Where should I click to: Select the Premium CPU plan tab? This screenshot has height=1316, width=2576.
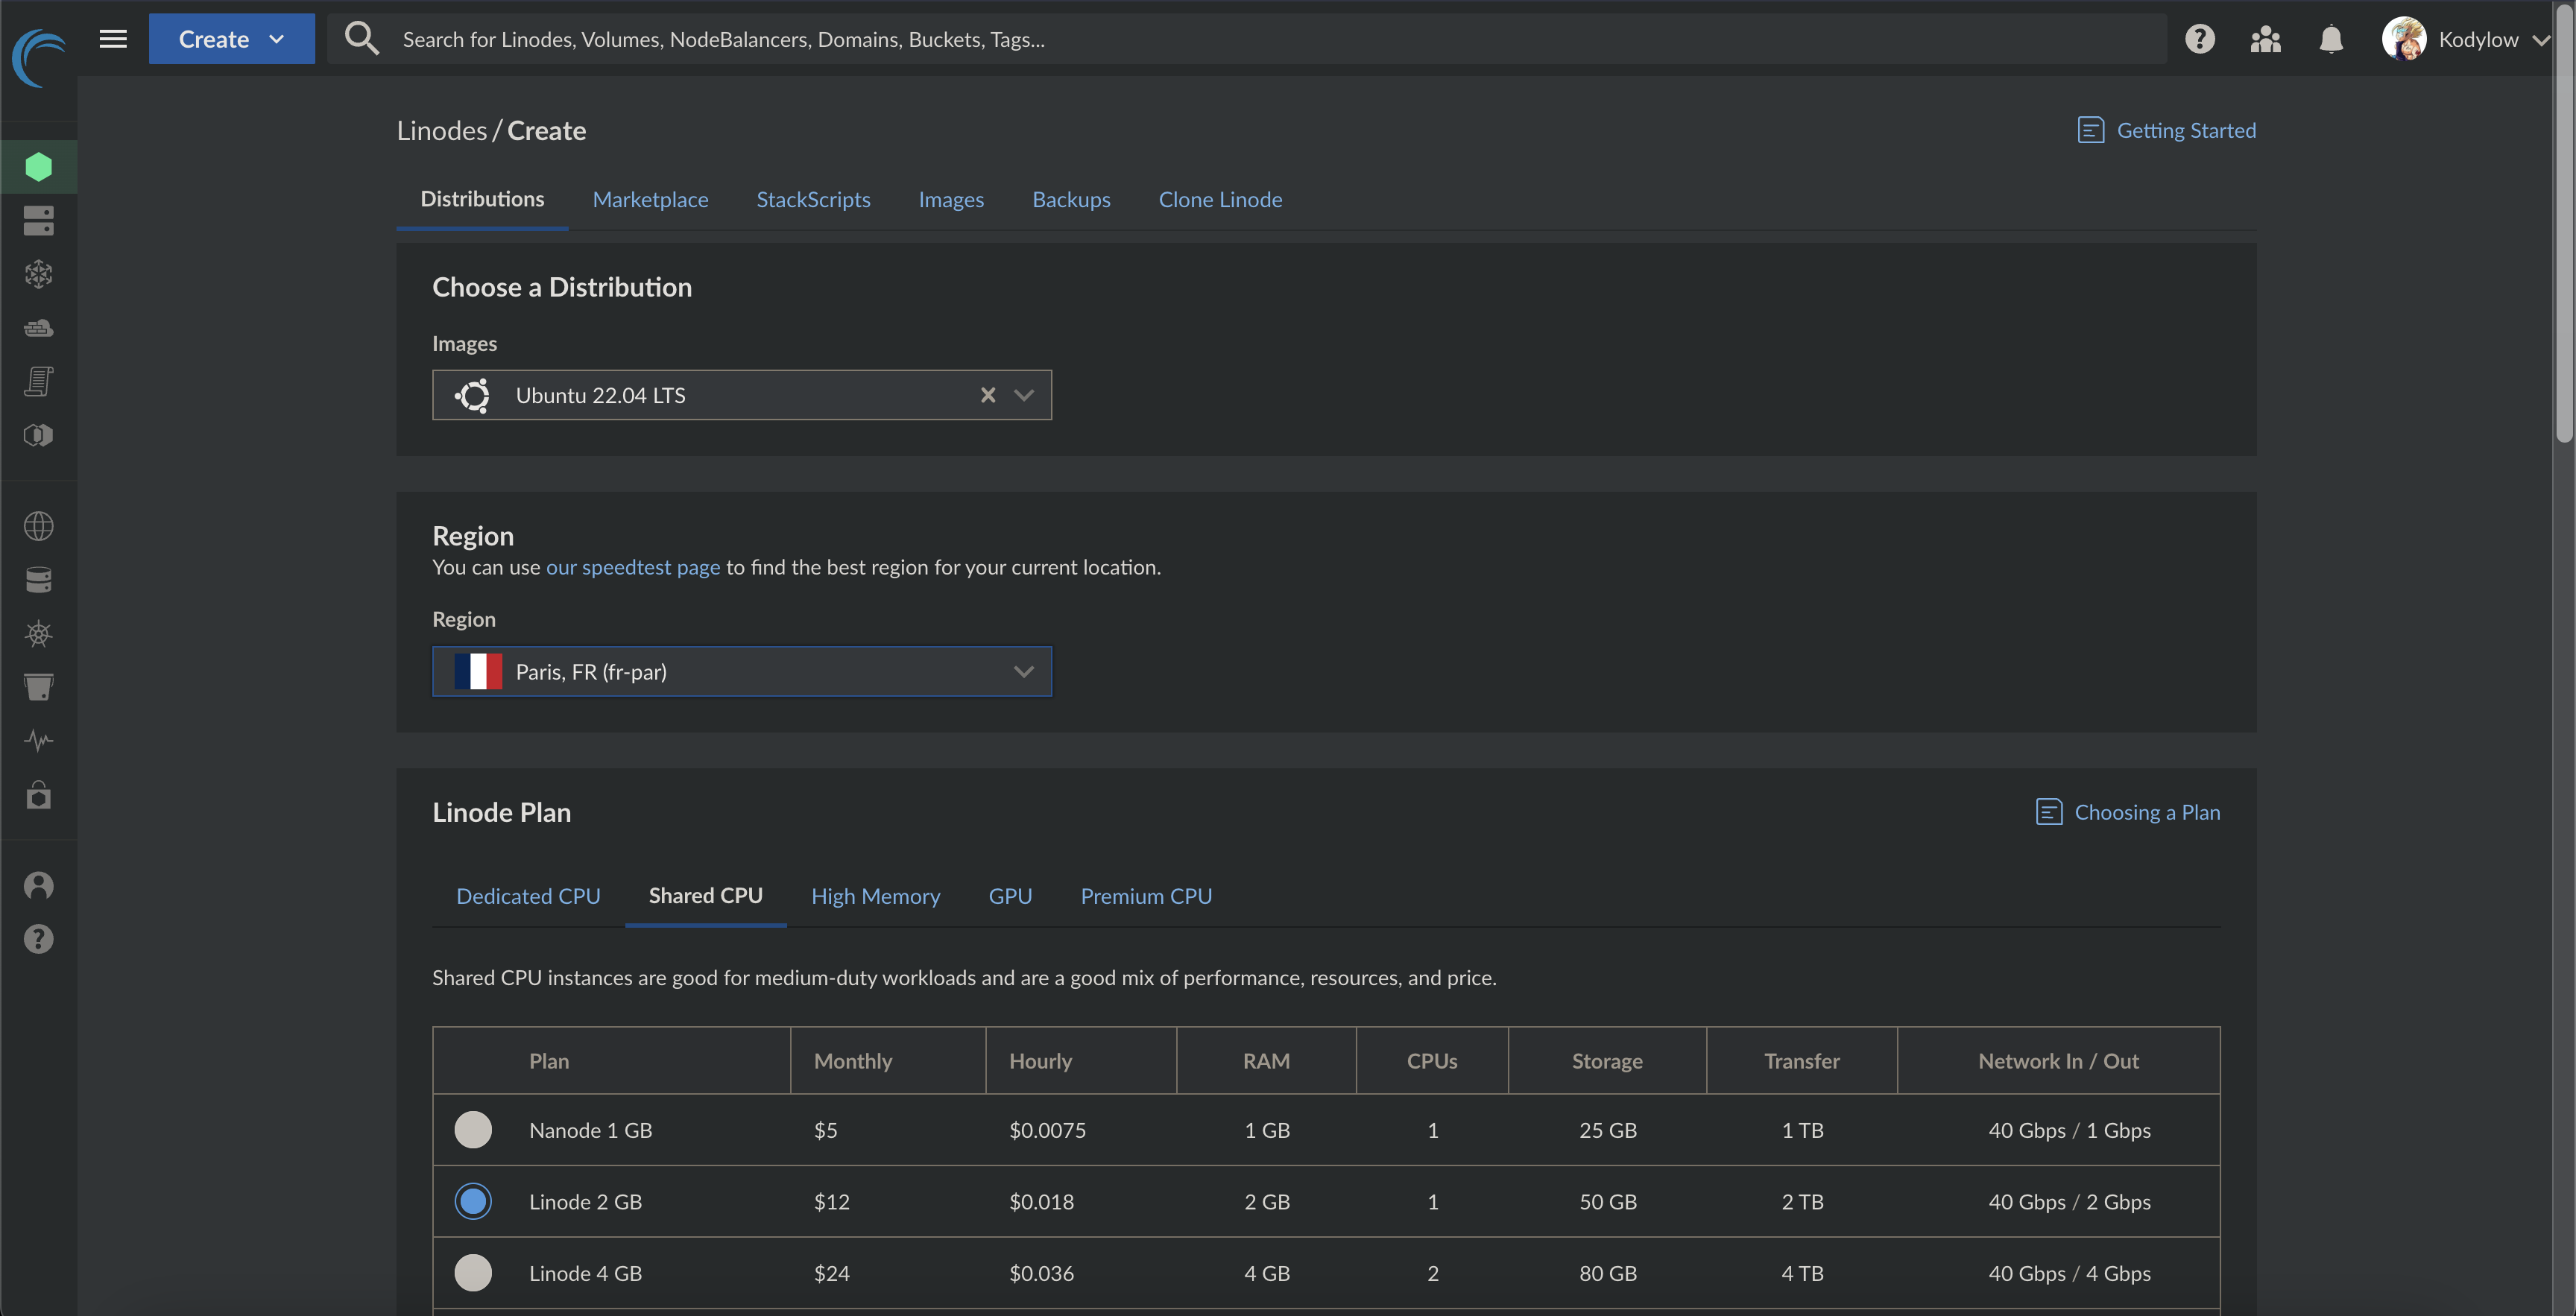coord(1146,896)
